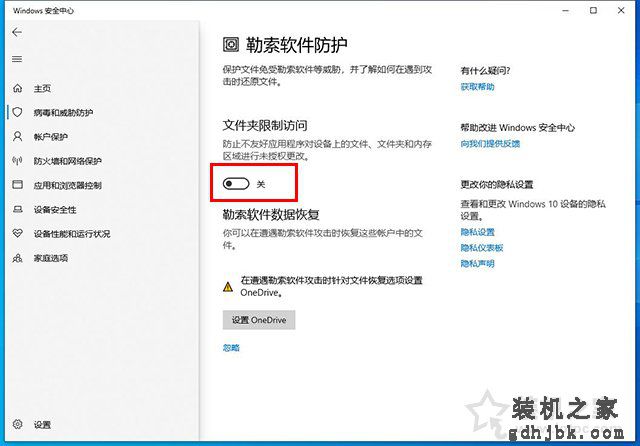Viewport: 640px width, 446px height.
Task: Click the 勒索软件防护 page title
Action: (x=297, y=45)
